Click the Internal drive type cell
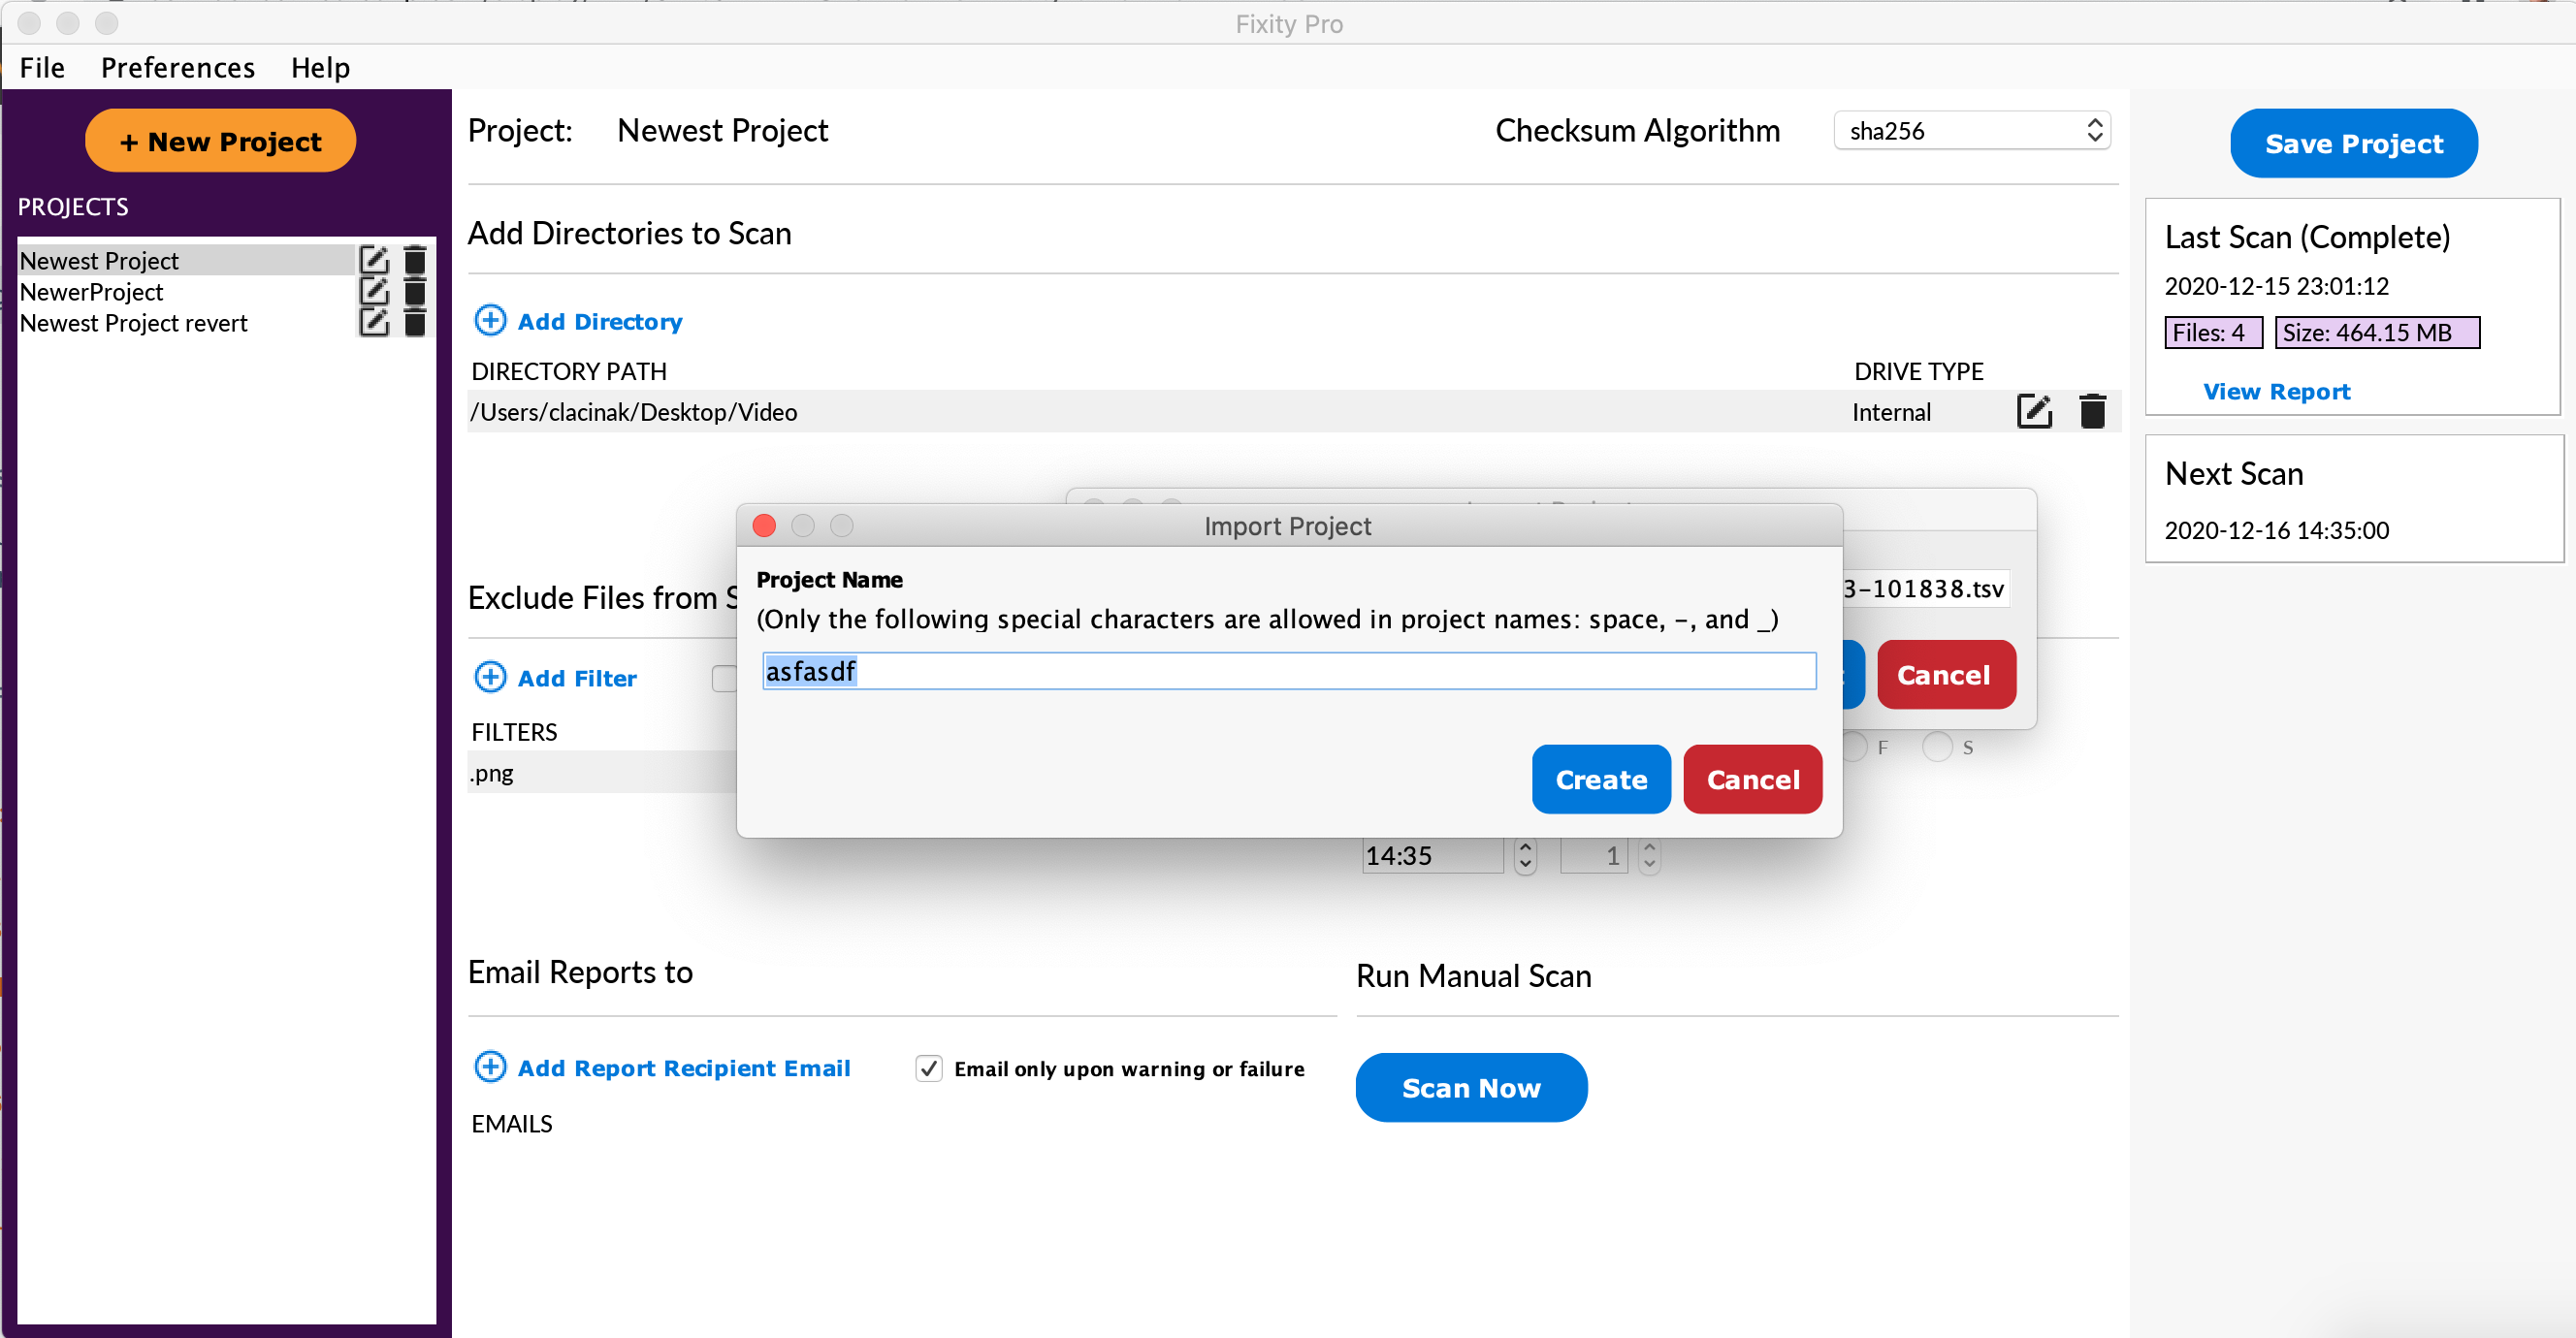This screenshot has width=2576, height=1338. click(1890, 412)
